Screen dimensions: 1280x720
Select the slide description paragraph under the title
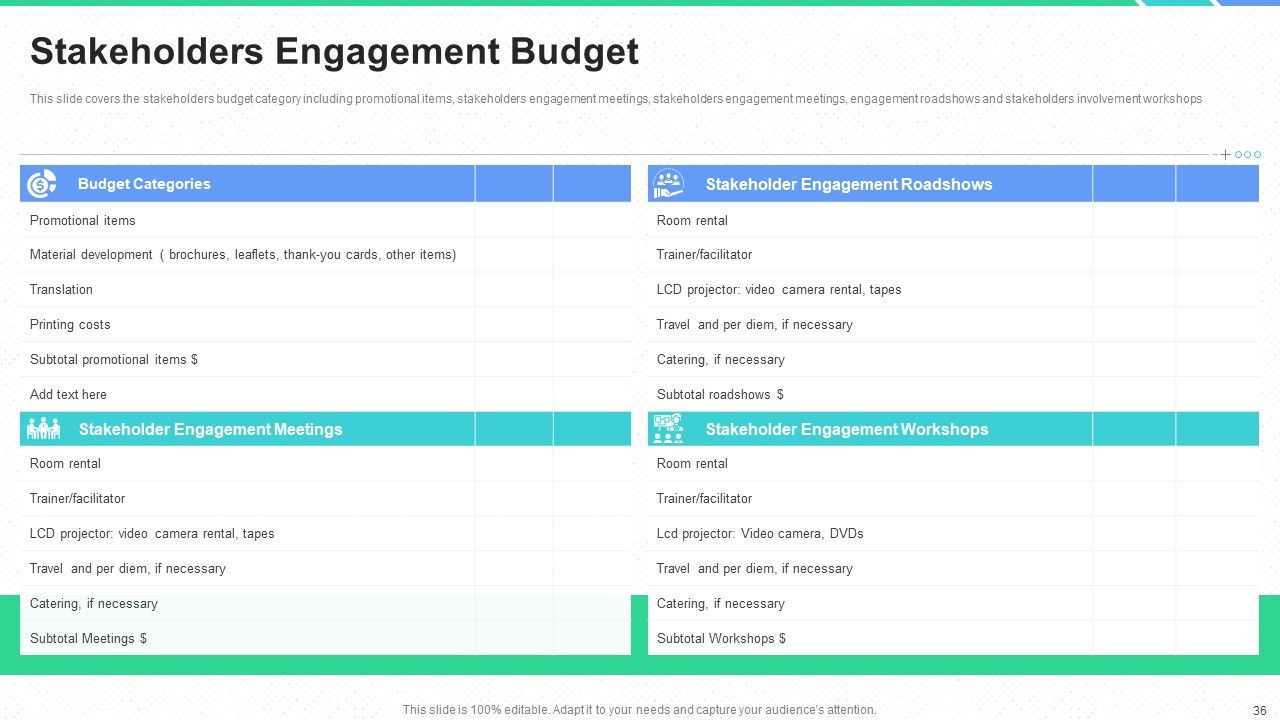pos(616,99)
